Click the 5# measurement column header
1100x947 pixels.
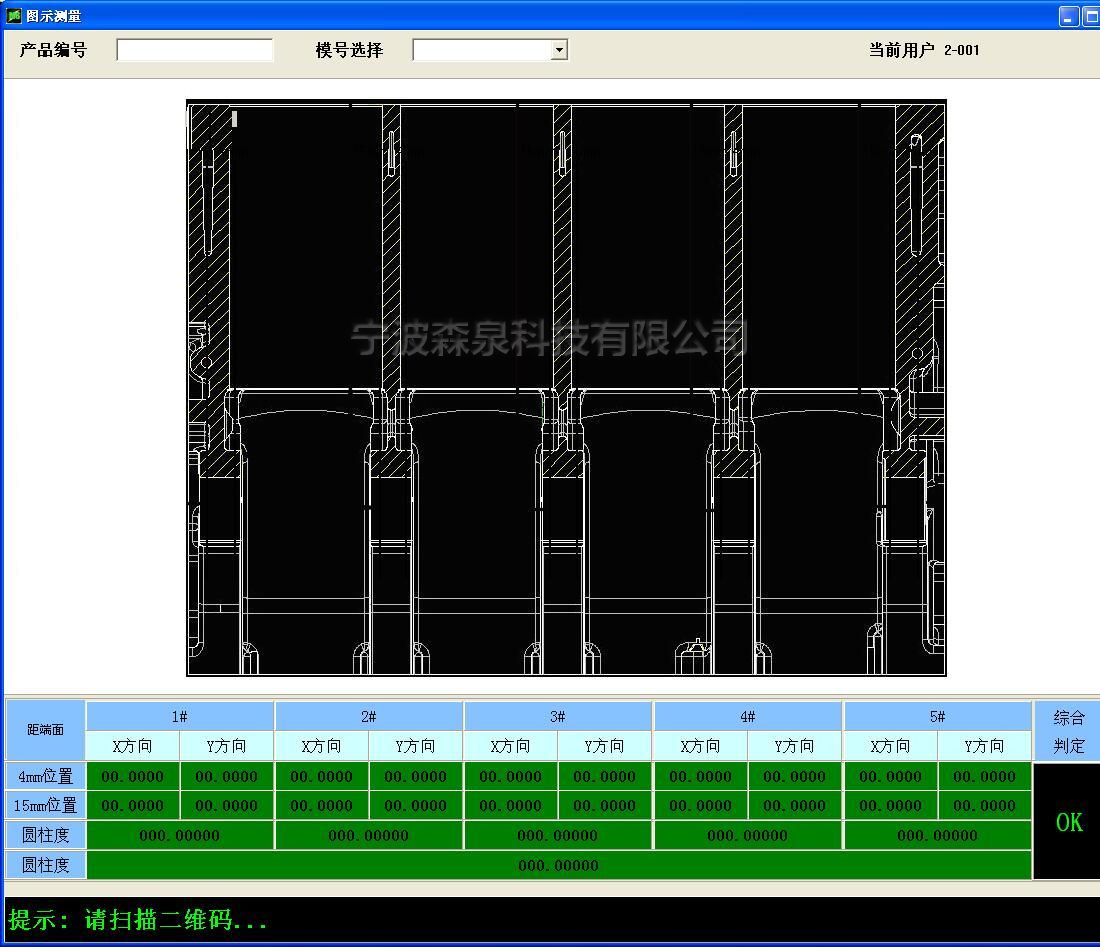[x=937, y=716]
